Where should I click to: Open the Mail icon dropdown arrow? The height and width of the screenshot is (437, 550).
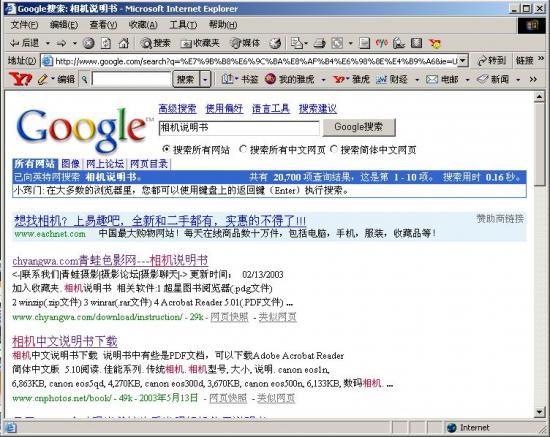[306, 43]
